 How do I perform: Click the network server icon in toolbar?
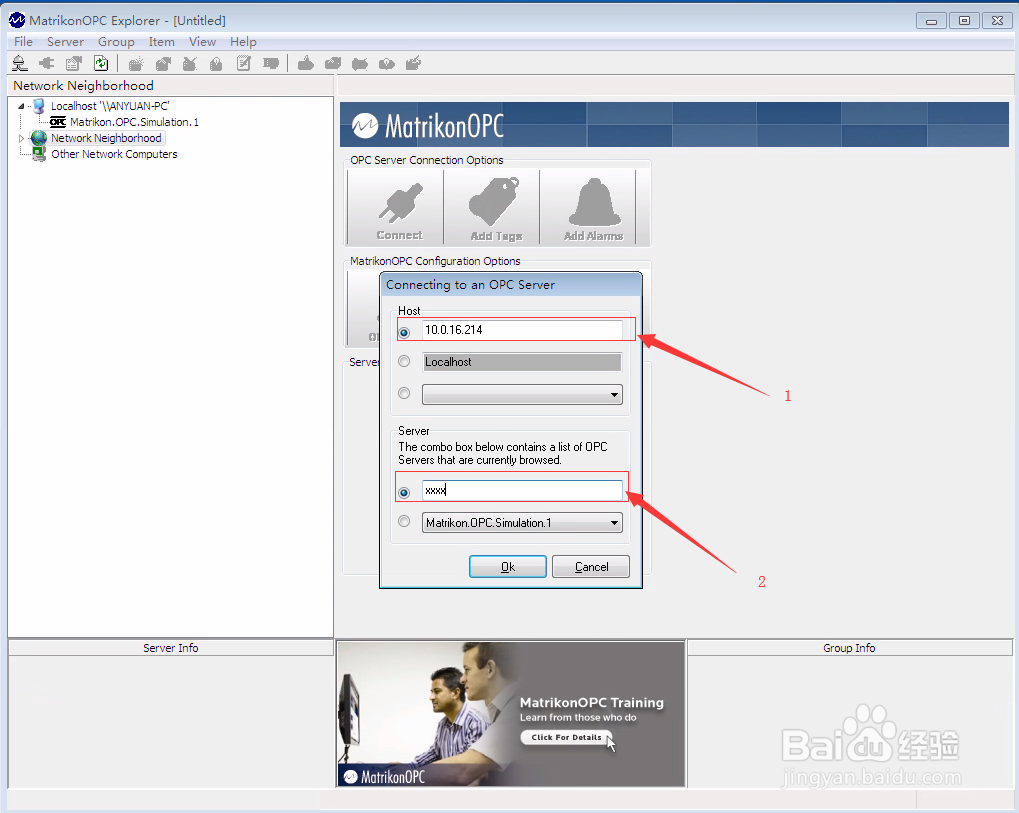coord(20,63)
